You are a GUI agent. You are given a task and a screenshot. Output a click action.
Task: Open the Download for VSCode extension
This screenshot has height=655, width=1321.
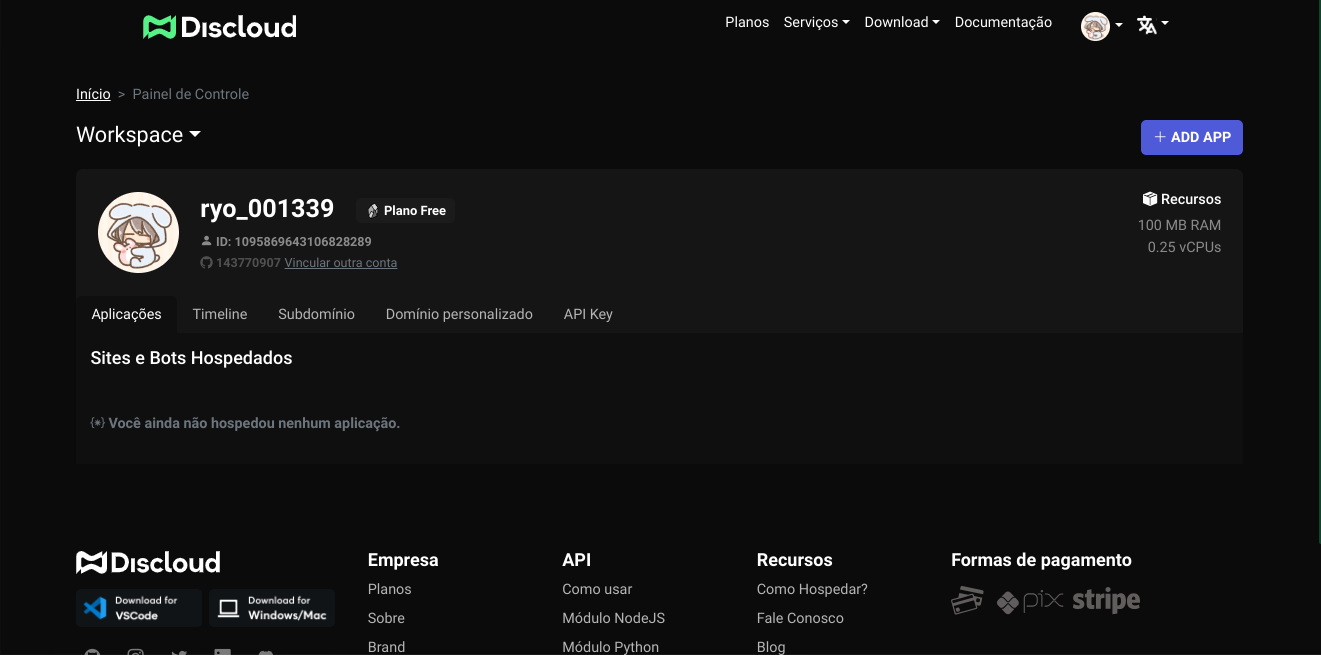point(138,607)
